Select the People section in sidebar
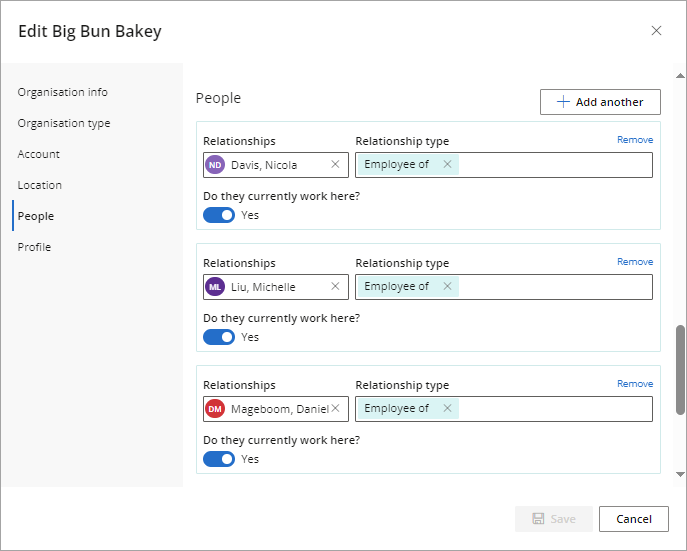This screenshot has width=687, height=551. 36,216
